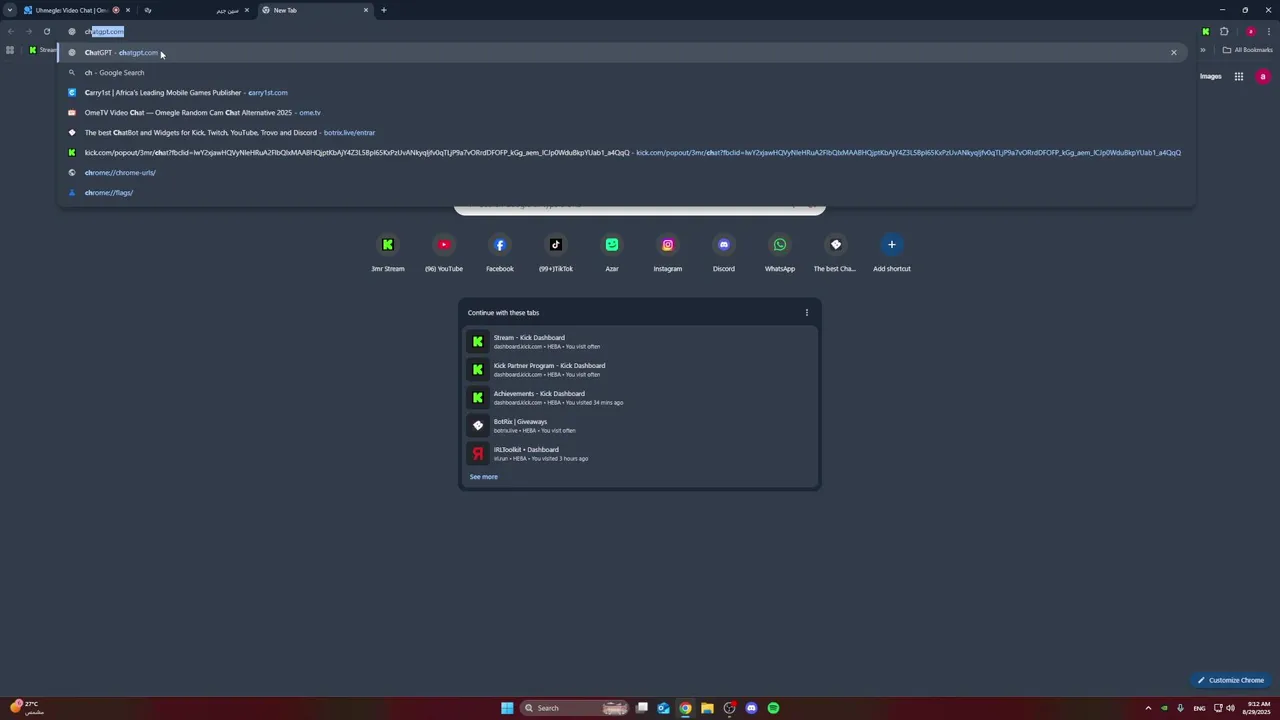Image resolution: width=1280 pixels, height=720 pixels.
Task: Open the WhatsApp shortcut
Action: coord(780,253)
